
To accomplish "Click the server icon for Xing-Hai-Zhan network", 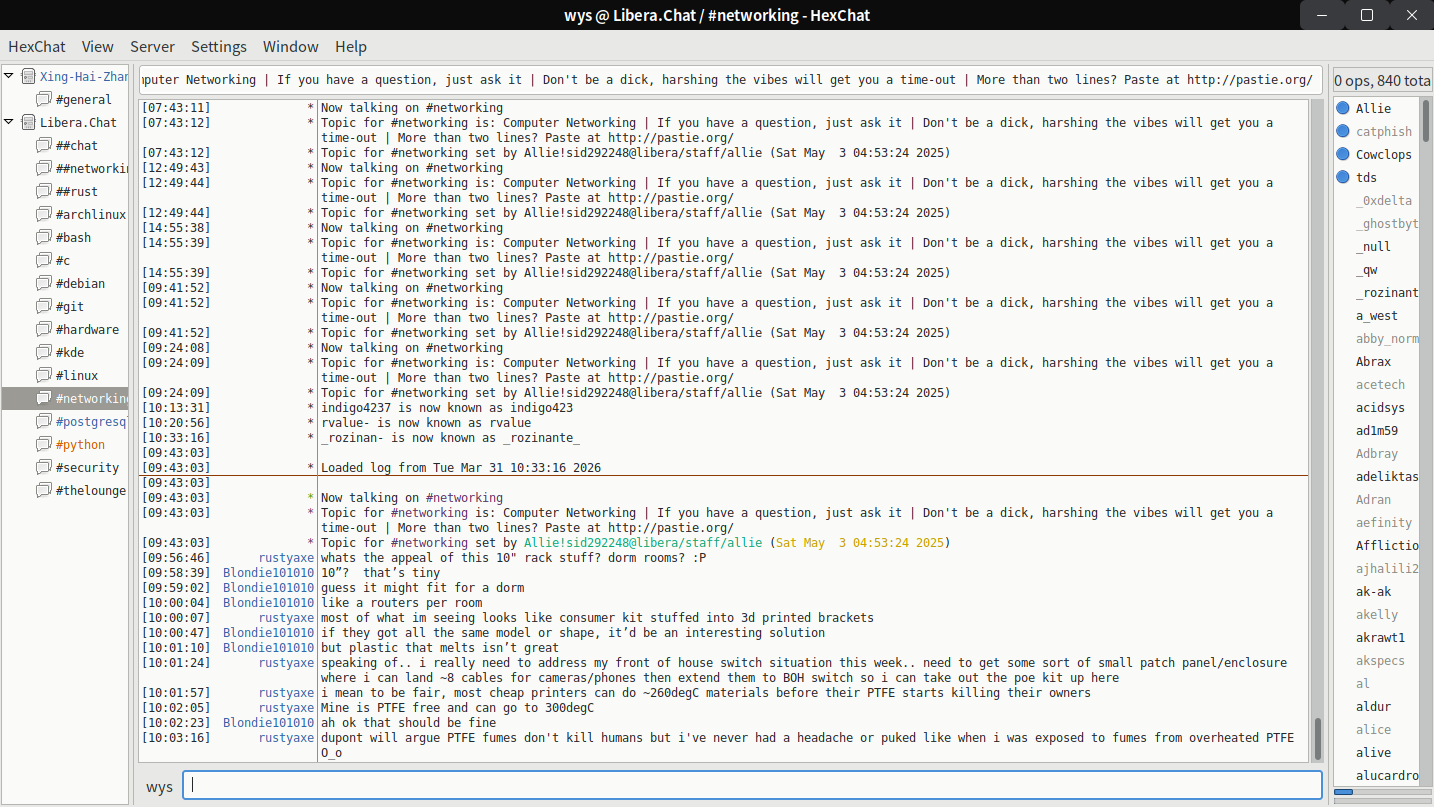I will tap(28, 76).
